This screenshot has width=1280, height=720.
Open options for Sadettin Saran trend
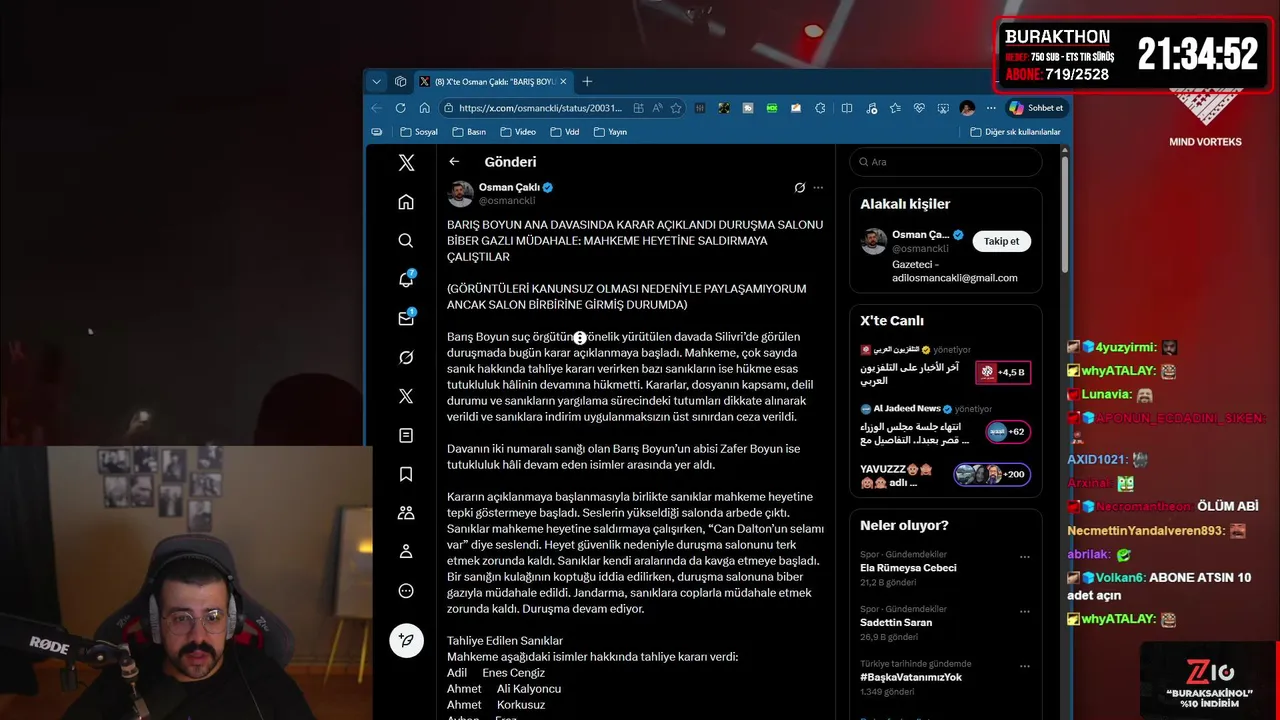pos(1024,612)
